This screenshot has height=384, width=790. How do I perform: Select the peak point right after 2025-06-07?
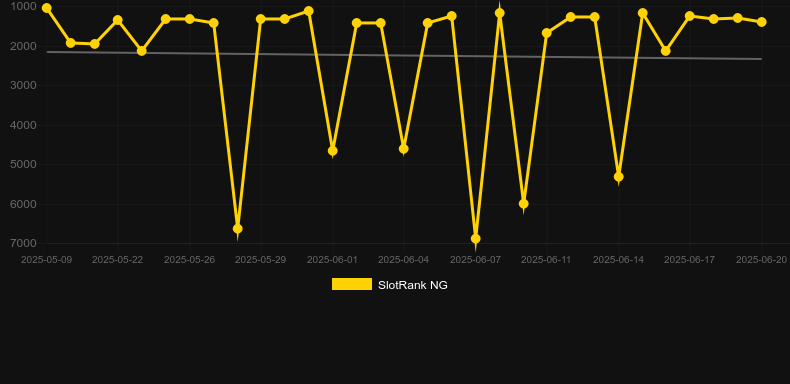pos(500,13)
